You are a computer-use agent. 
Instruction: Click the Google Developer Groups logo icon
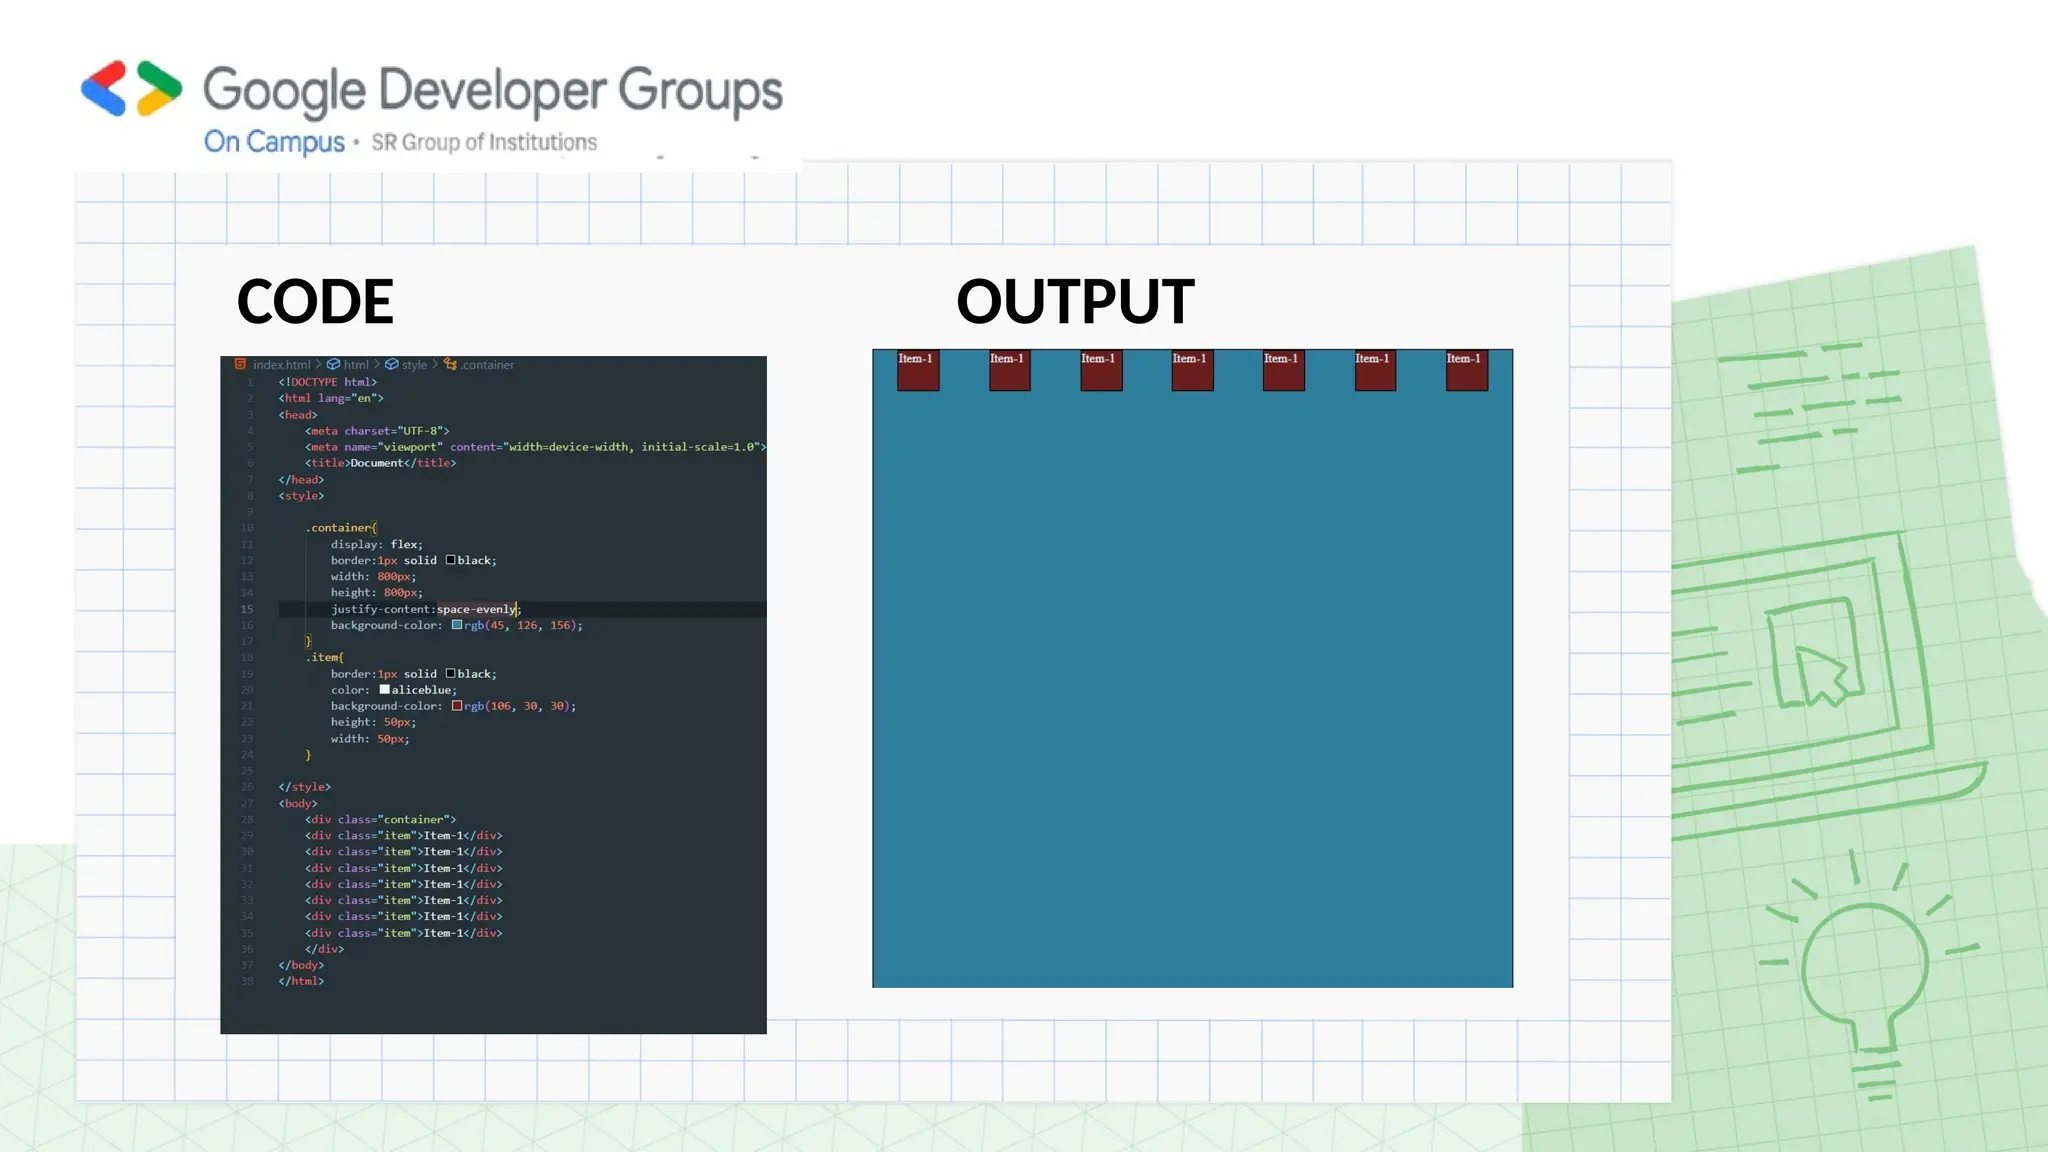[x=132, y=88]
